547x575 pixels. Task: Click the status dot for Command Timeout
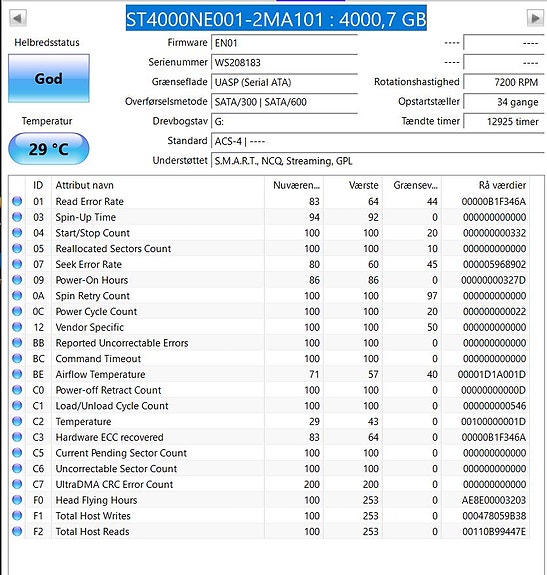pos(17,358)
